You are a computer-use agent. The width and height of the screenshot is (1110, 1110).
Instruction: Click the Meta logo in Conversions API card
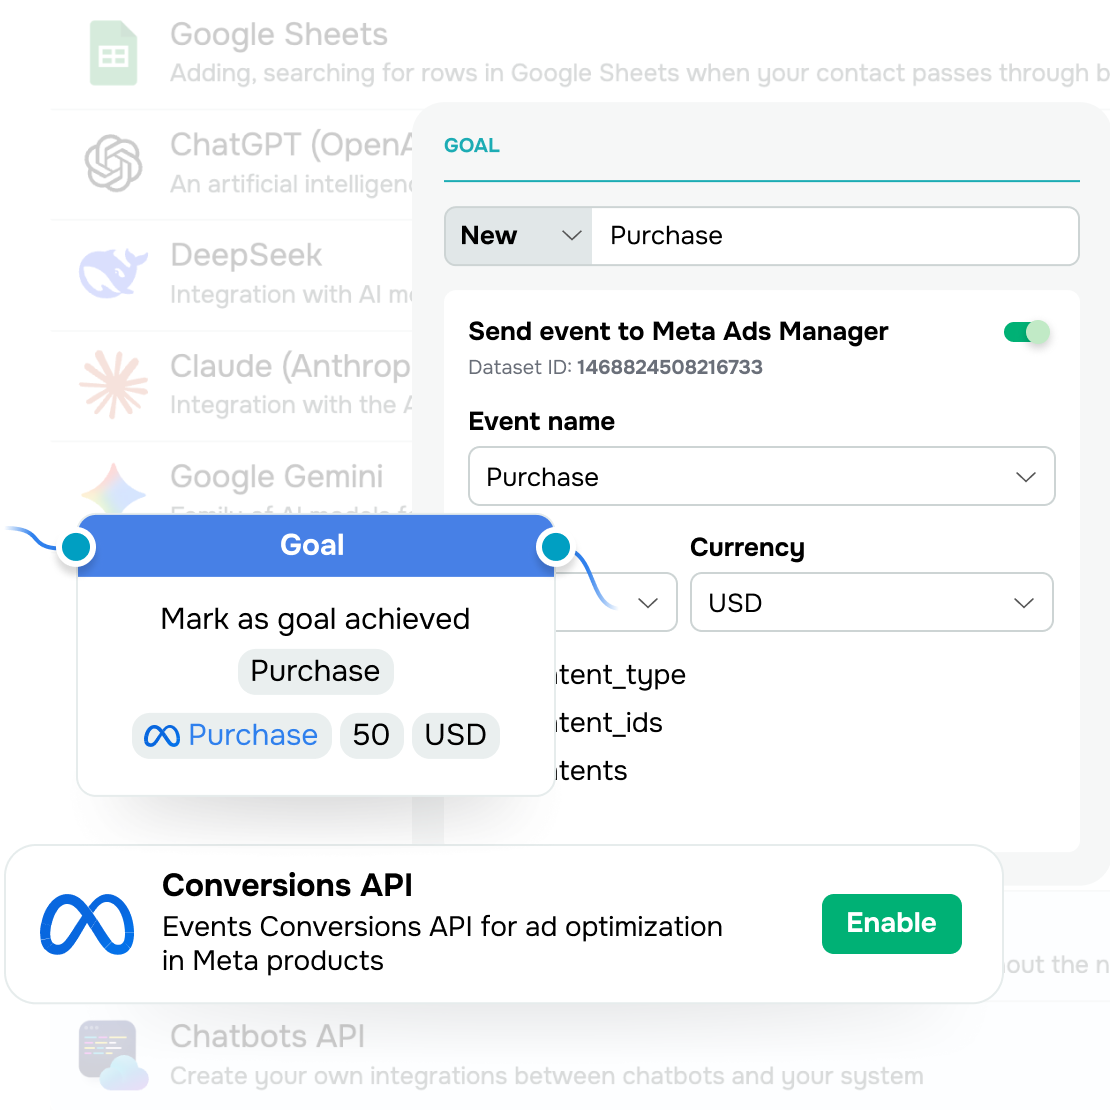[87, 924]
